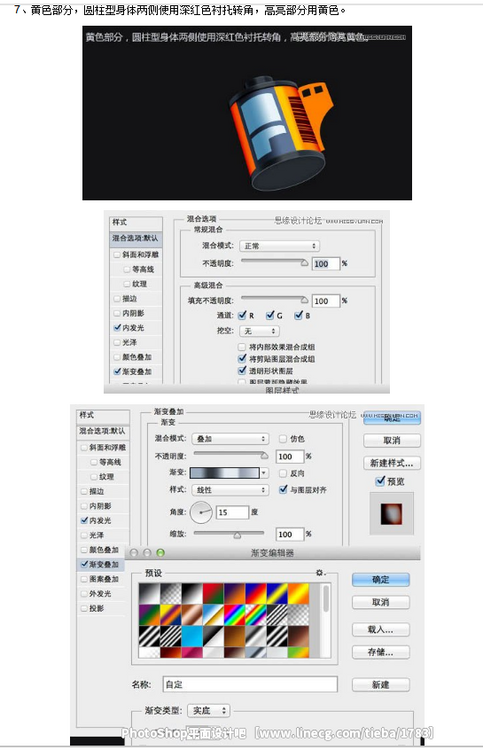Image resolution: width=483 pixels, height=750 pixels.
Task: Click 取消 in the Layer Style dialog
Action: [x=392, y=441]
